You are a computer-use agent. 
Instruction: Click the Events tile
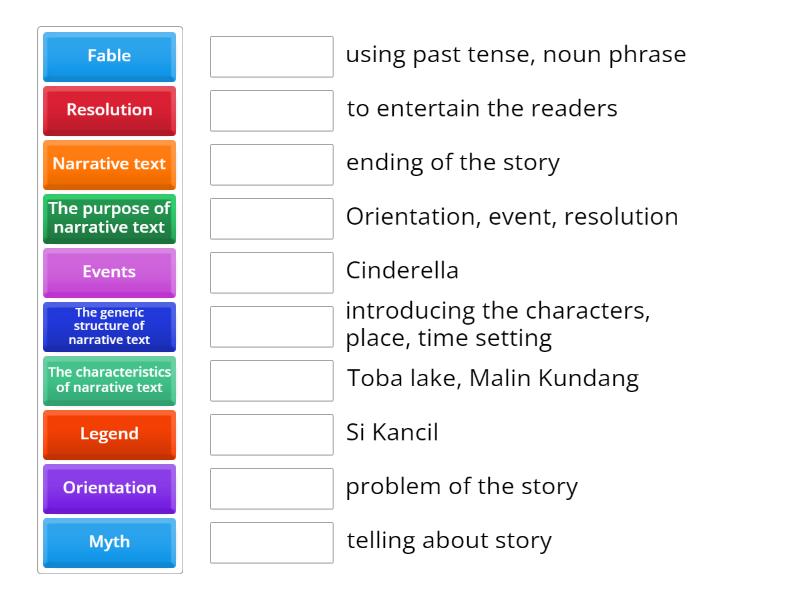(108, 272)
